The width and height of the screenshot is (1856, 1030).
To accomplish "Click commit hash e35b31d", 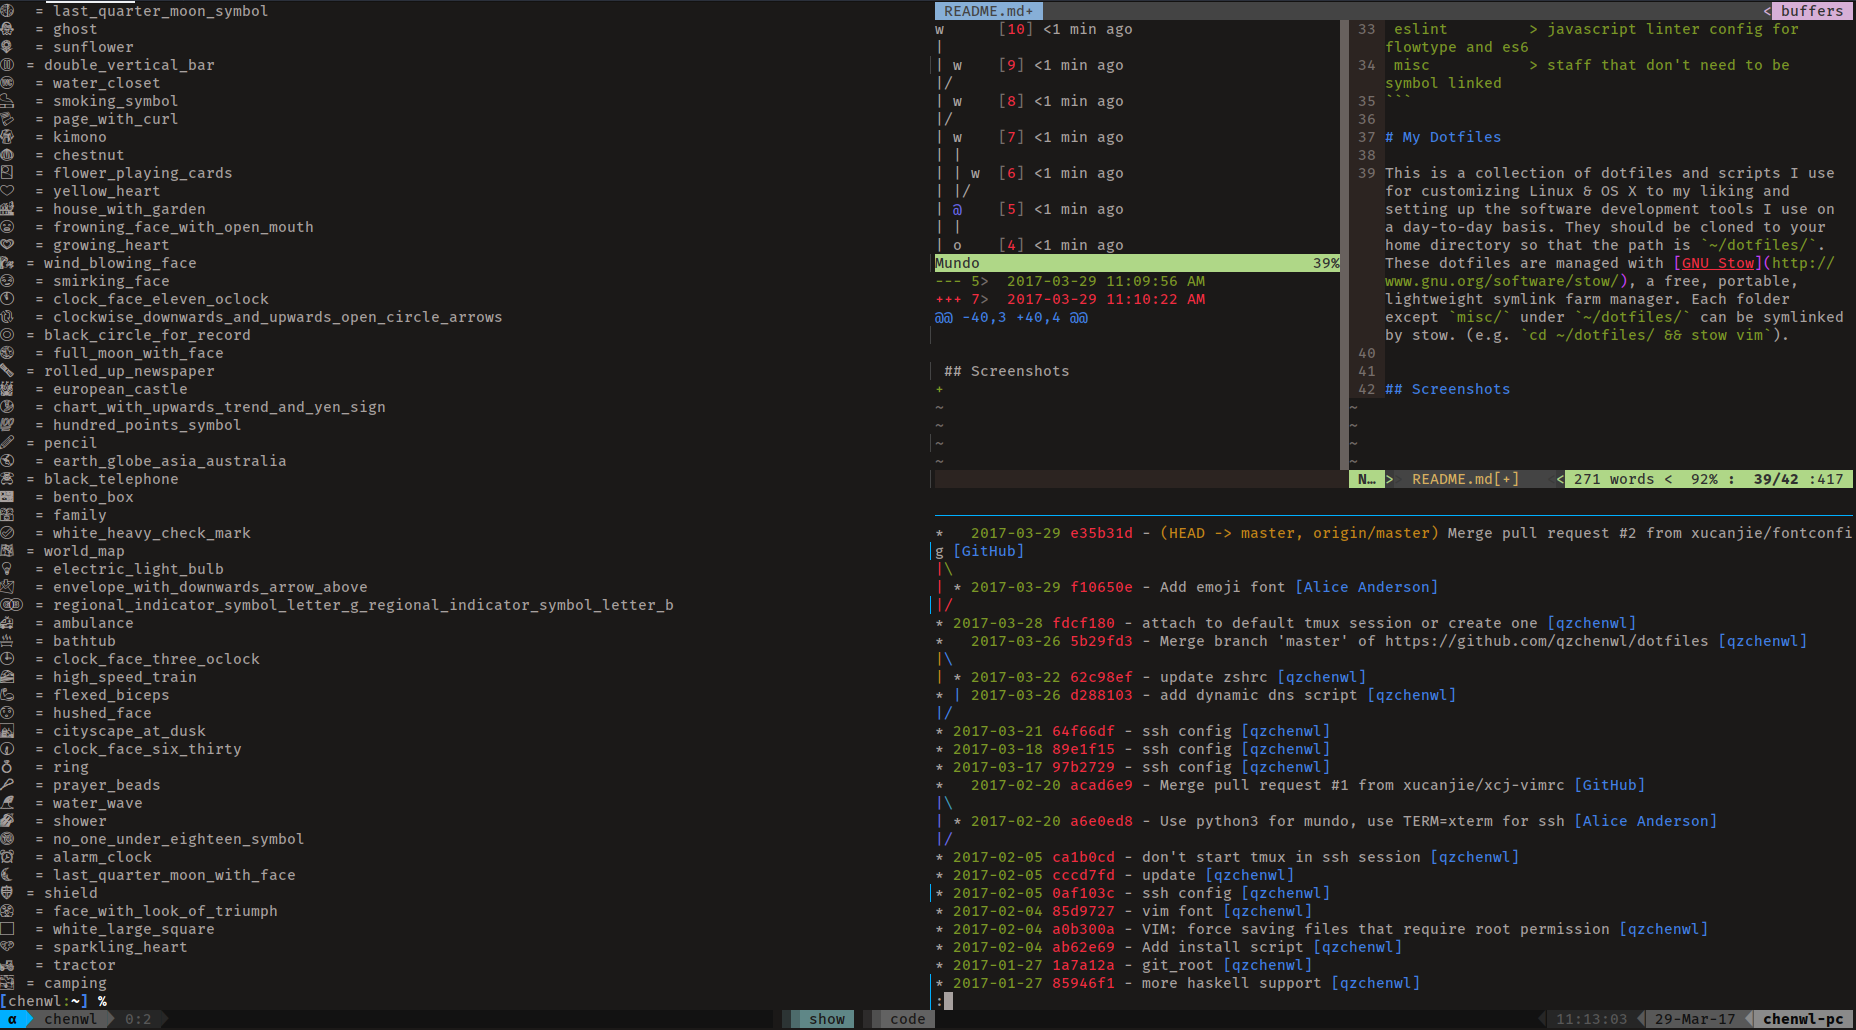I will (x=1101, y=533).
